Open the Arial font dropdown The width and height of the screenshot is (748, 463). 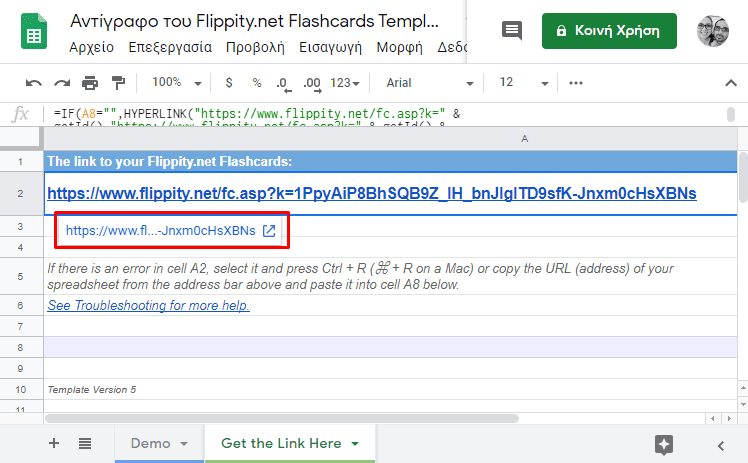tap(429, 83)
